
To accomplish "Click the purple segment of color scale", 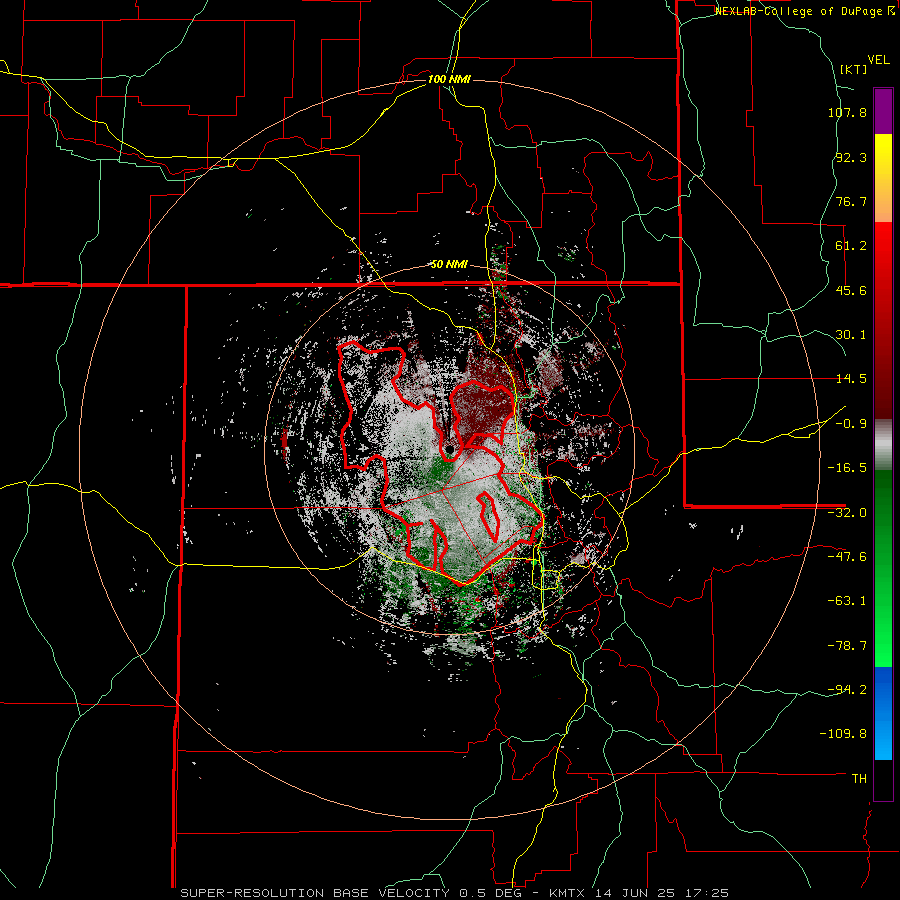I will [x=883, y=111].
